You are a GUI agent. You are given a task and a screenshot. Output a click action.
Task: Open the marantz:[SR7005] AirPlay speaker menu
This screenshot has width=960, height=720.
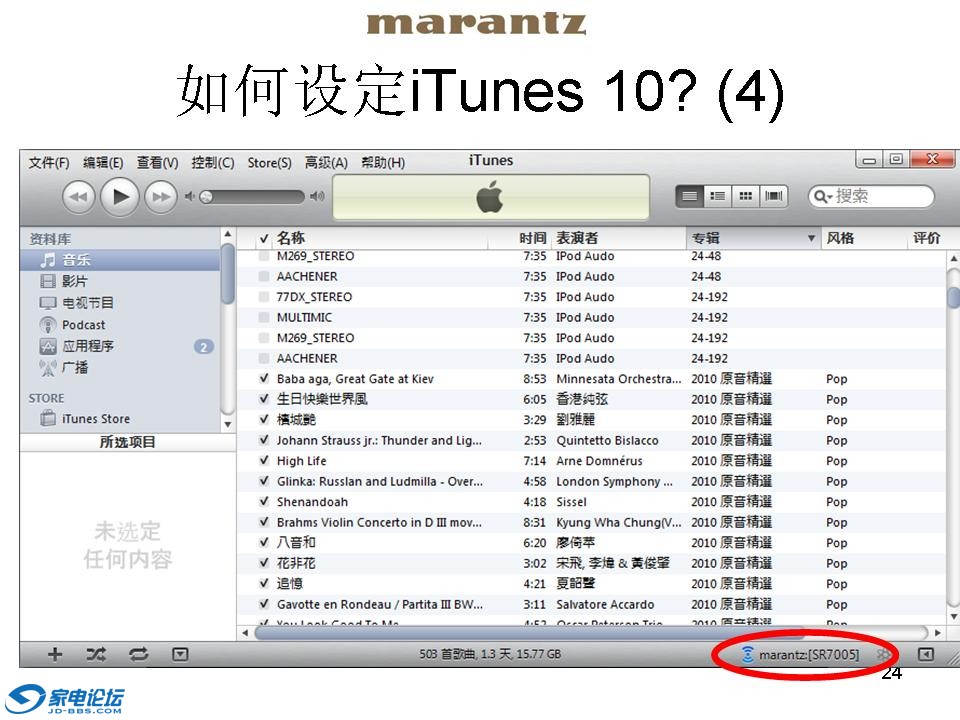pos(801,655)
